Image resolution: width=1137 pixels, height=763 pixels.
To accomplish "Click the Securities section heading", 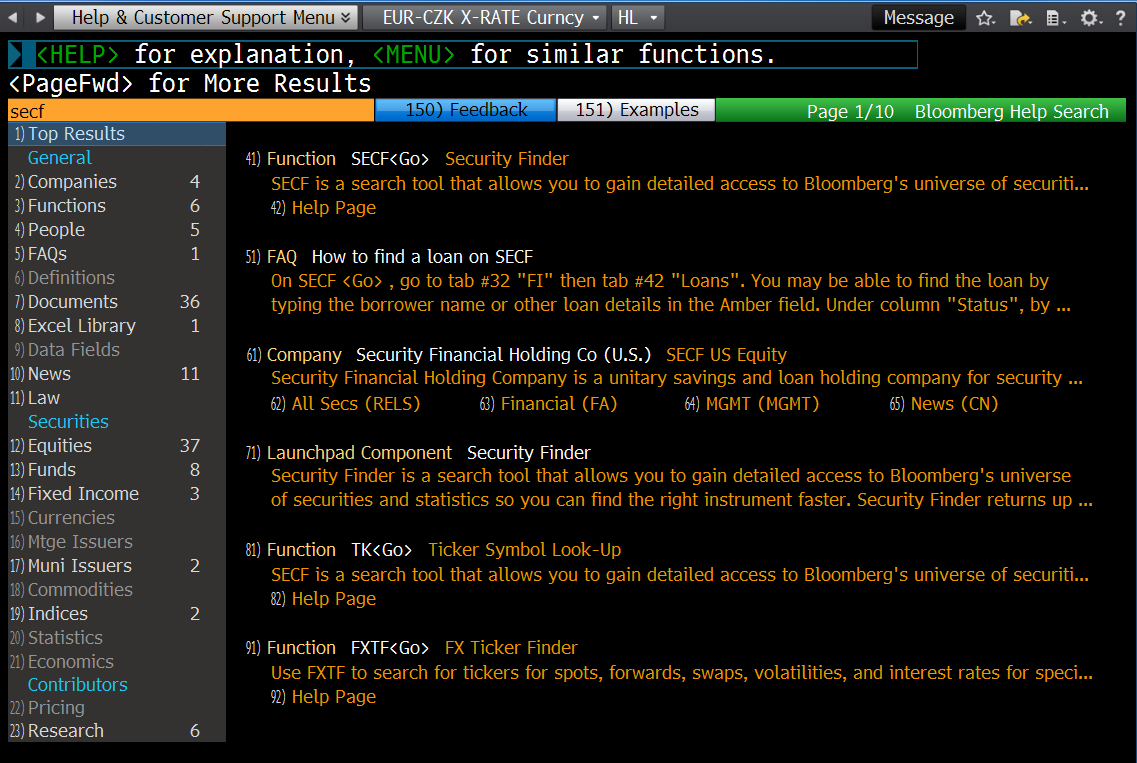I will (68, 422).
